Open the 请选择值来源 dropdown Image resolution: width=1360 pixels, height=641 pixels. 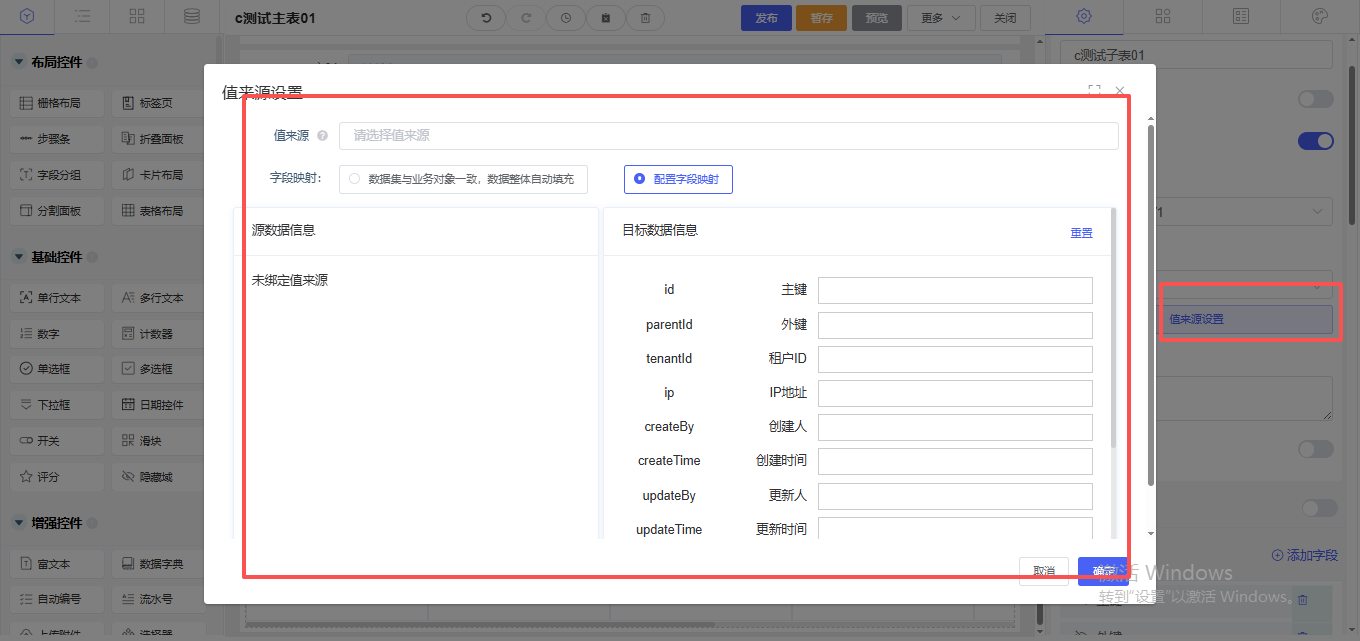[x=728, y=136]
